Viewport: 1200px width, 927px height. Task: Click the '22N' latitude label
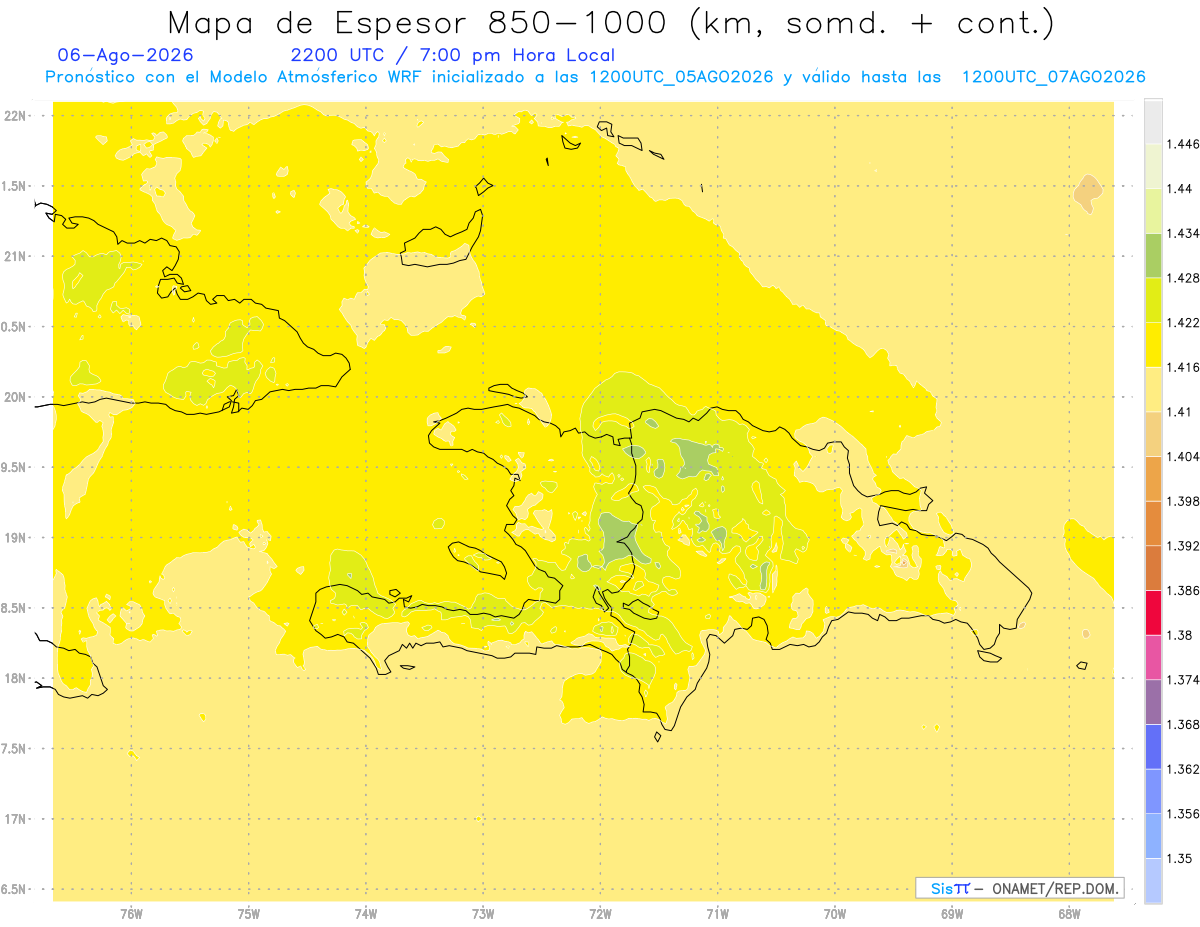[x=14, y=116]
